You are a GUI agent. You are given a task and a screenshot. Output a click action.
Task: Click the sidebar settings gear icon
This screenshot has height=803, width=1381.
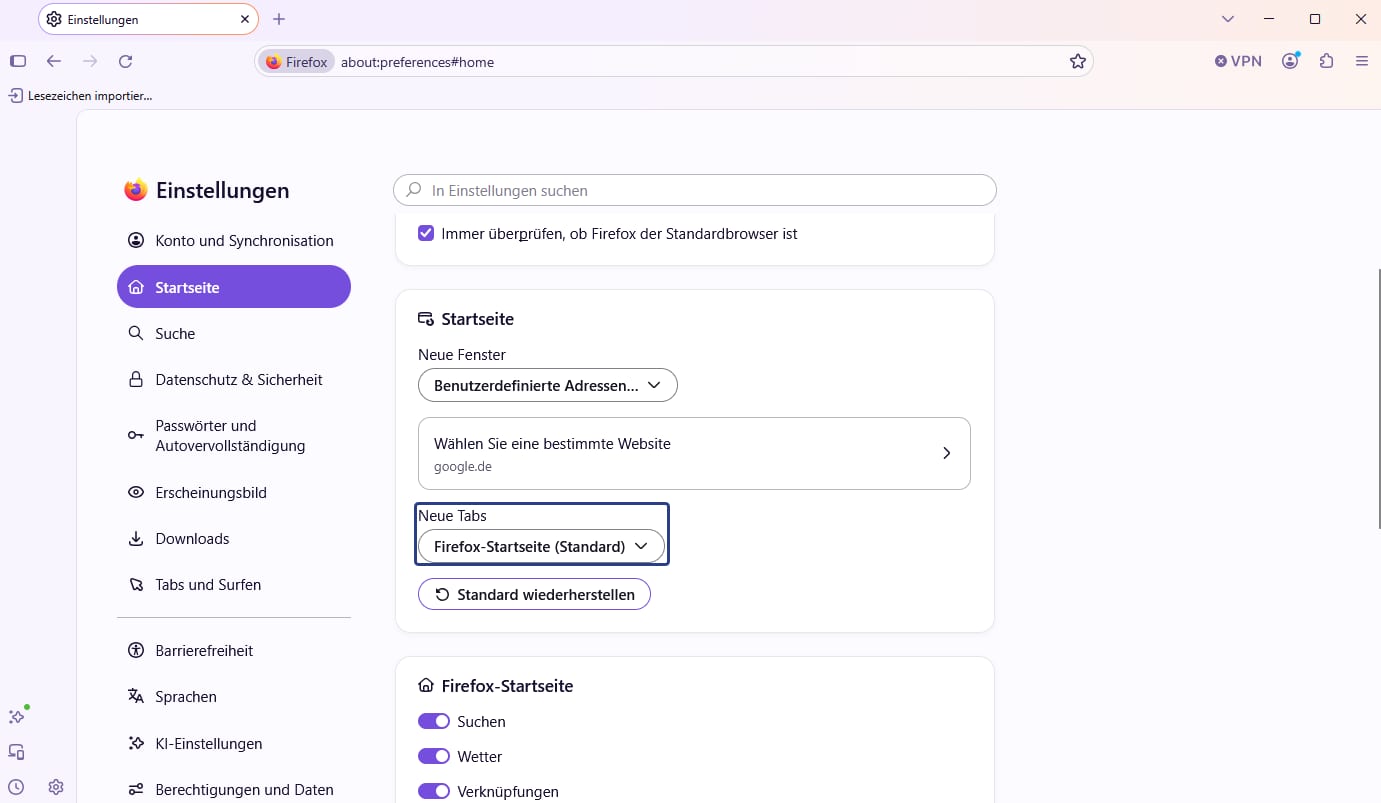pos(55,787)
